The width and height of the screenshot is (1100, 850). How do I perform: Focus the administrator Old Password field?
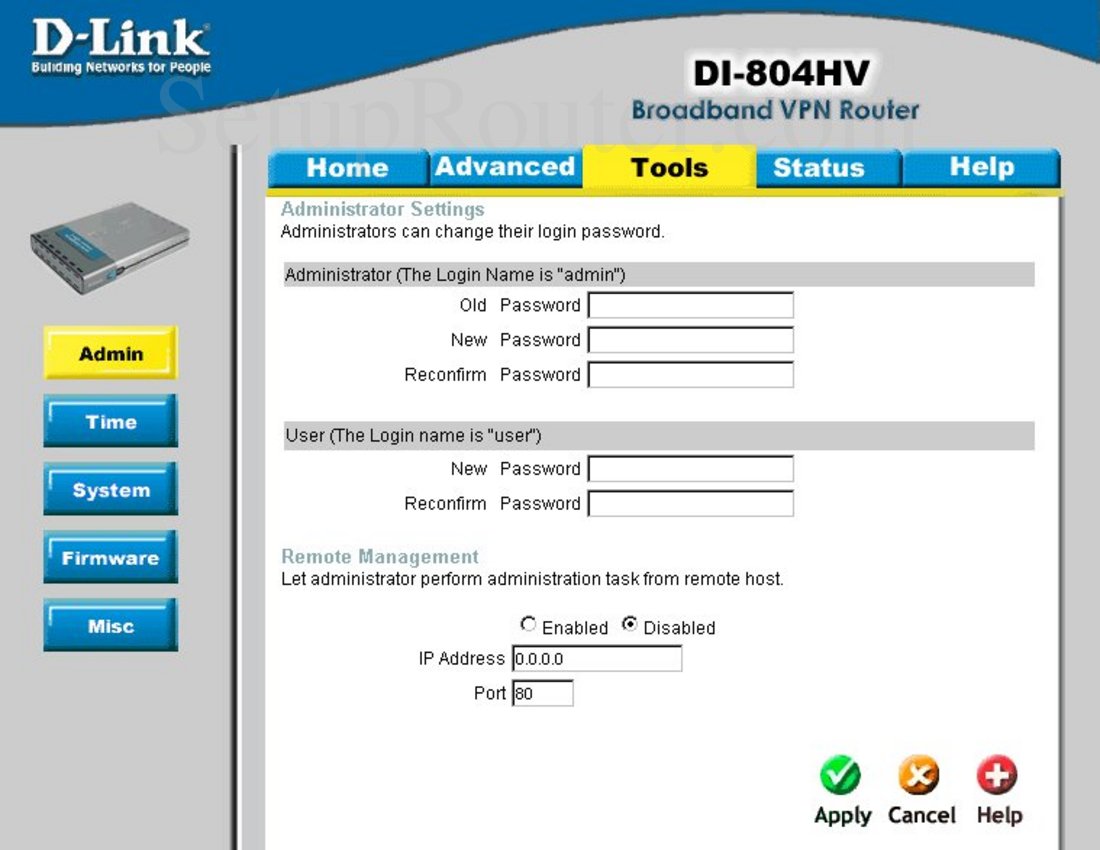[x=690, y=305]
